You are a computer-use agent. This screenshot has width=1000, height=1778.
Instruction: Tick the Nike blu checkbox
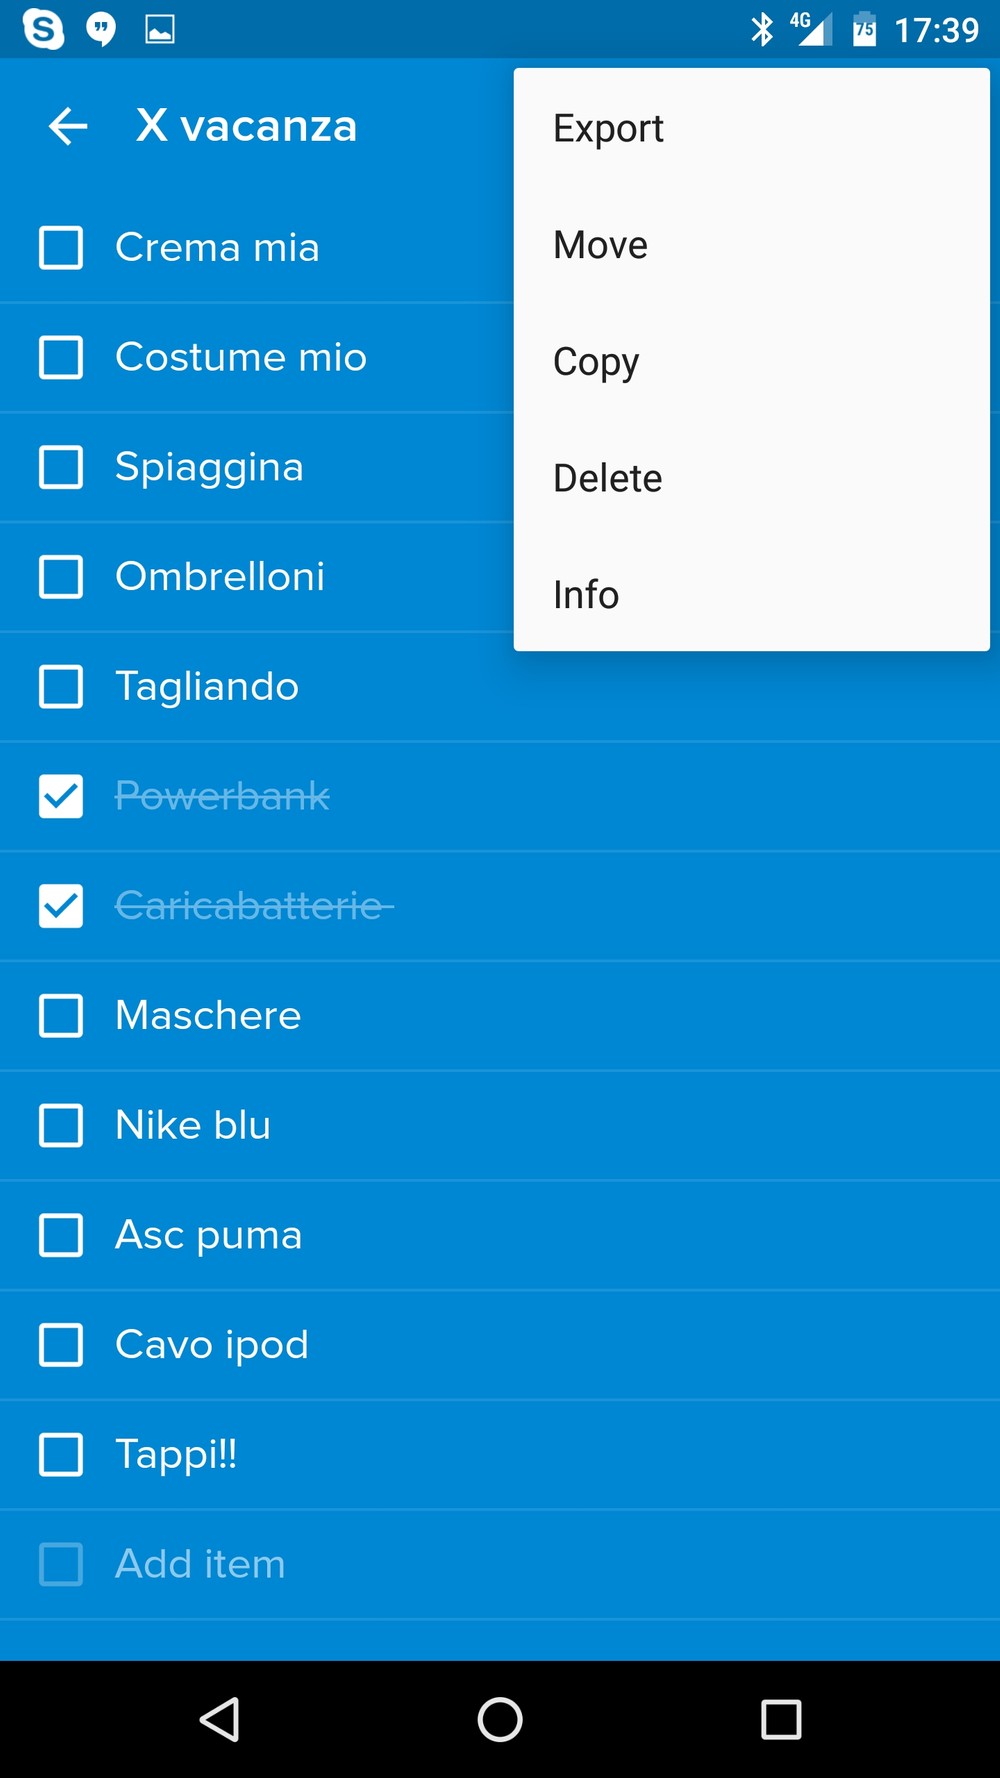click(61, 1126)
